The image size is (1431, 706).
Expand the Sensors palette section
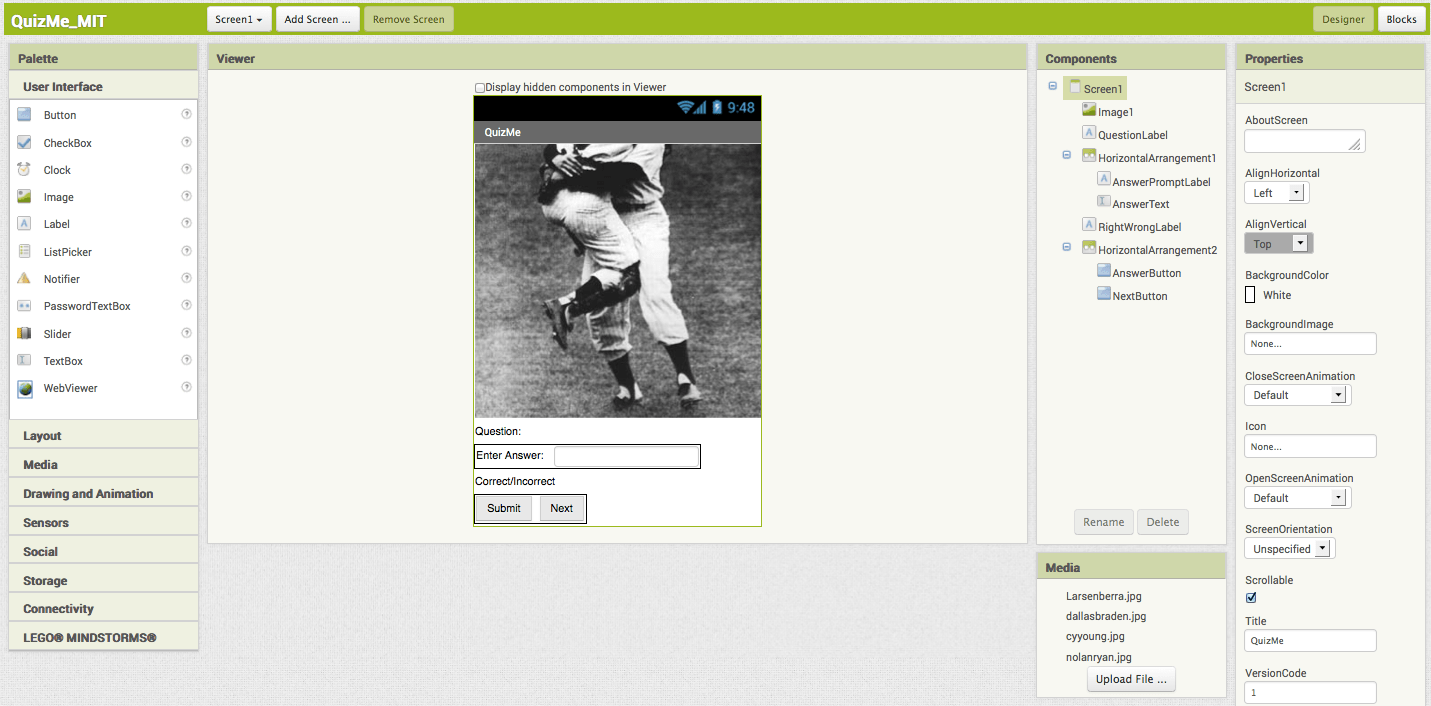click(104, 523)
